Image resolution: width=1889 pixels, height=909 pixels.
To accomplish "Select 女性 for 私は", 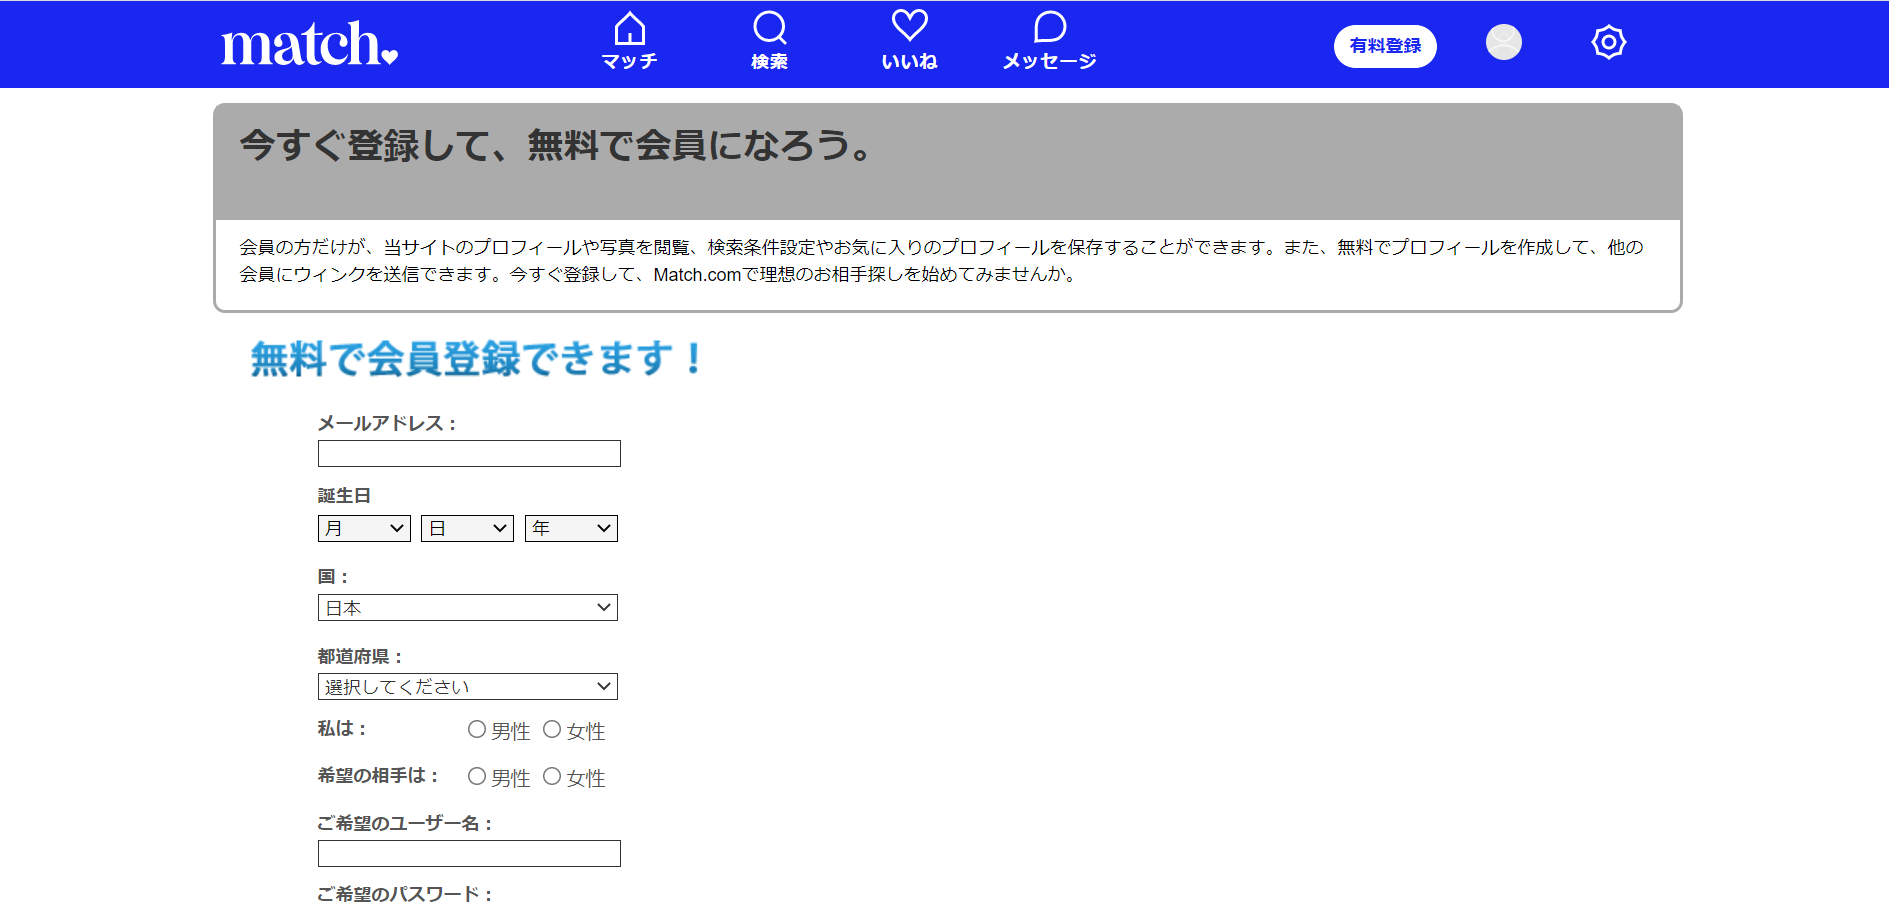I will (x=552, y=730).
